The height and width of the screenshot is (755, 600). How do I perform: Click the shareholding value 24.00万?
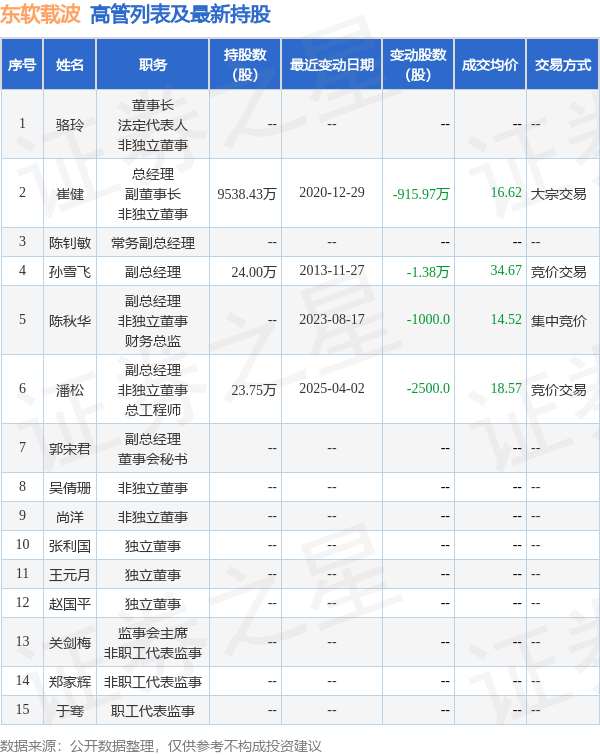254,272
